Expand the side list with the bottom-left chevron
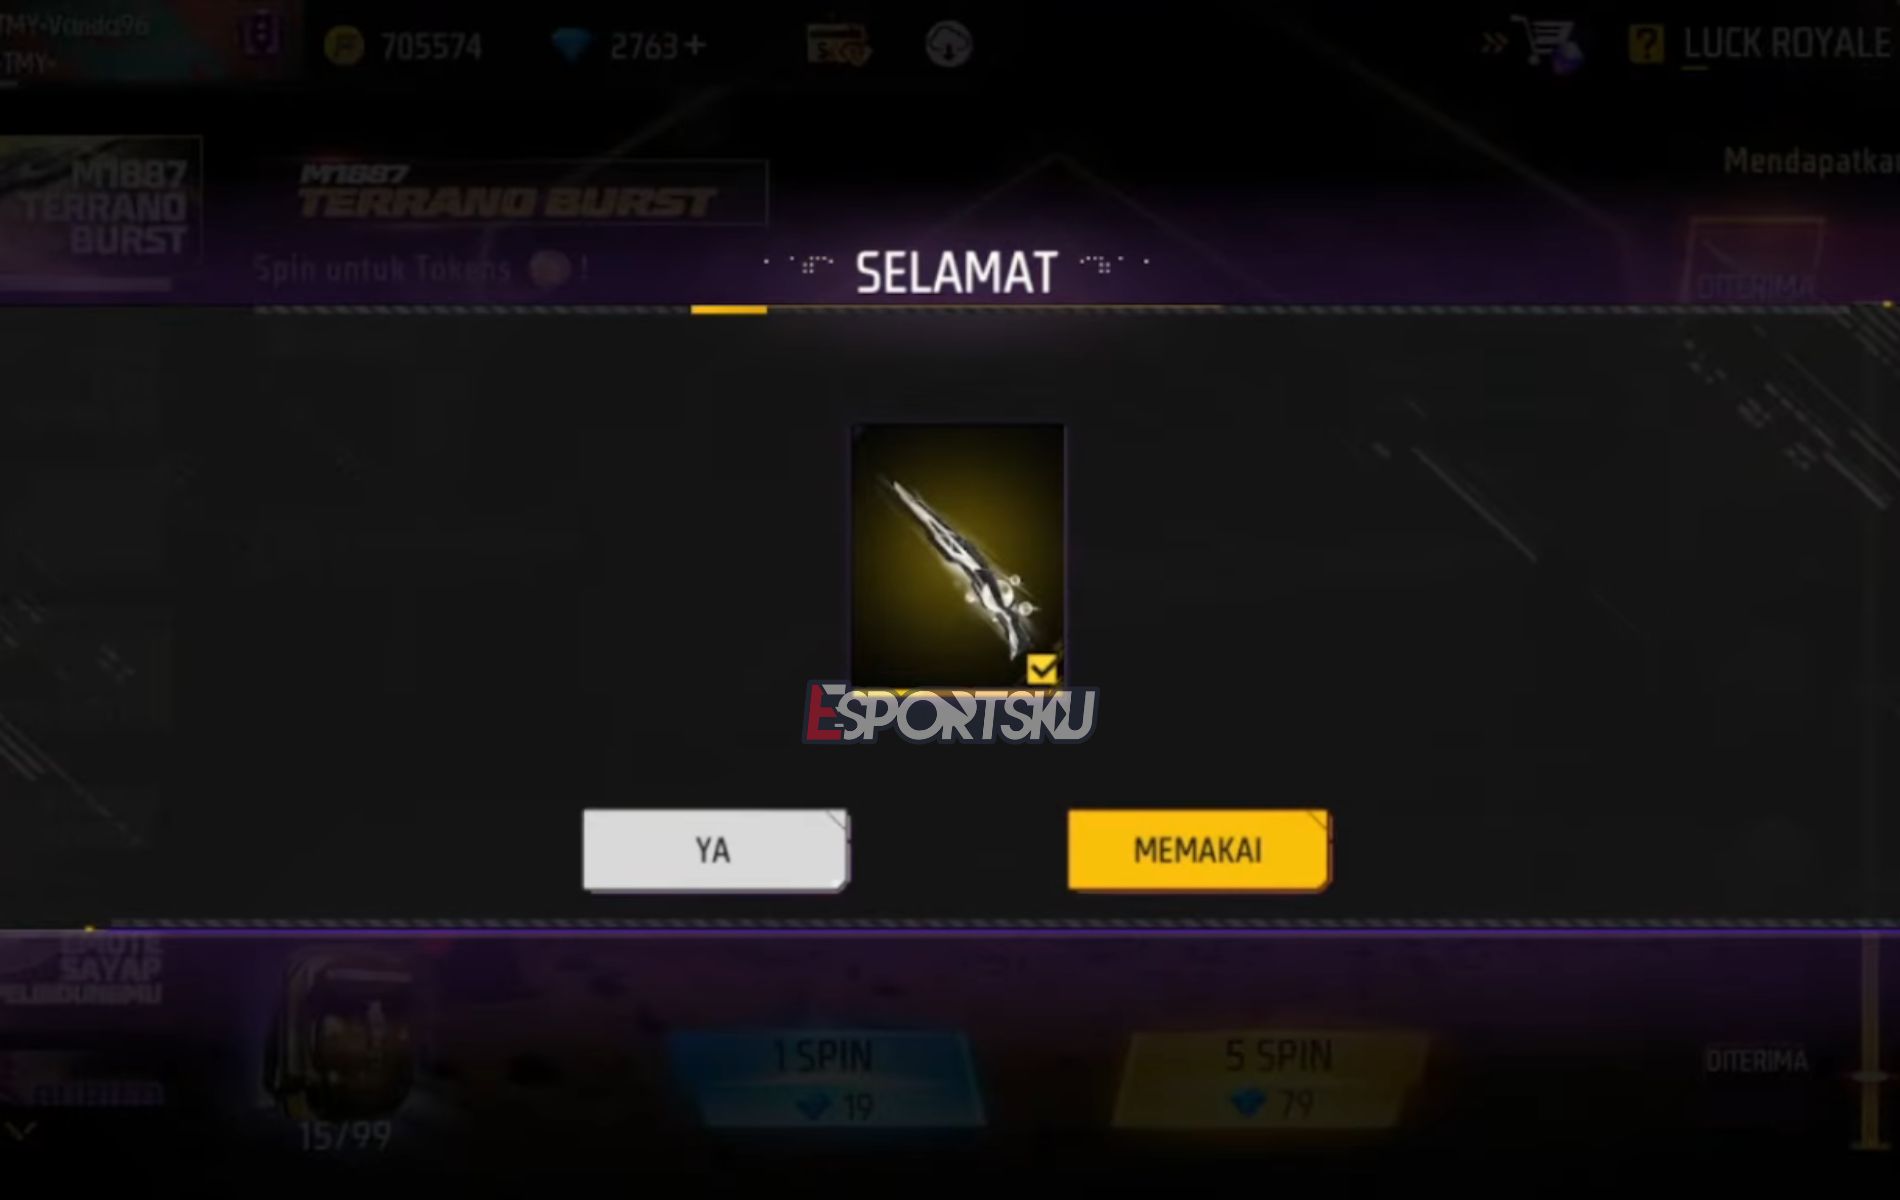Image resolution: width=1900 pixels, height=1200 pixels. (20, 1131)
